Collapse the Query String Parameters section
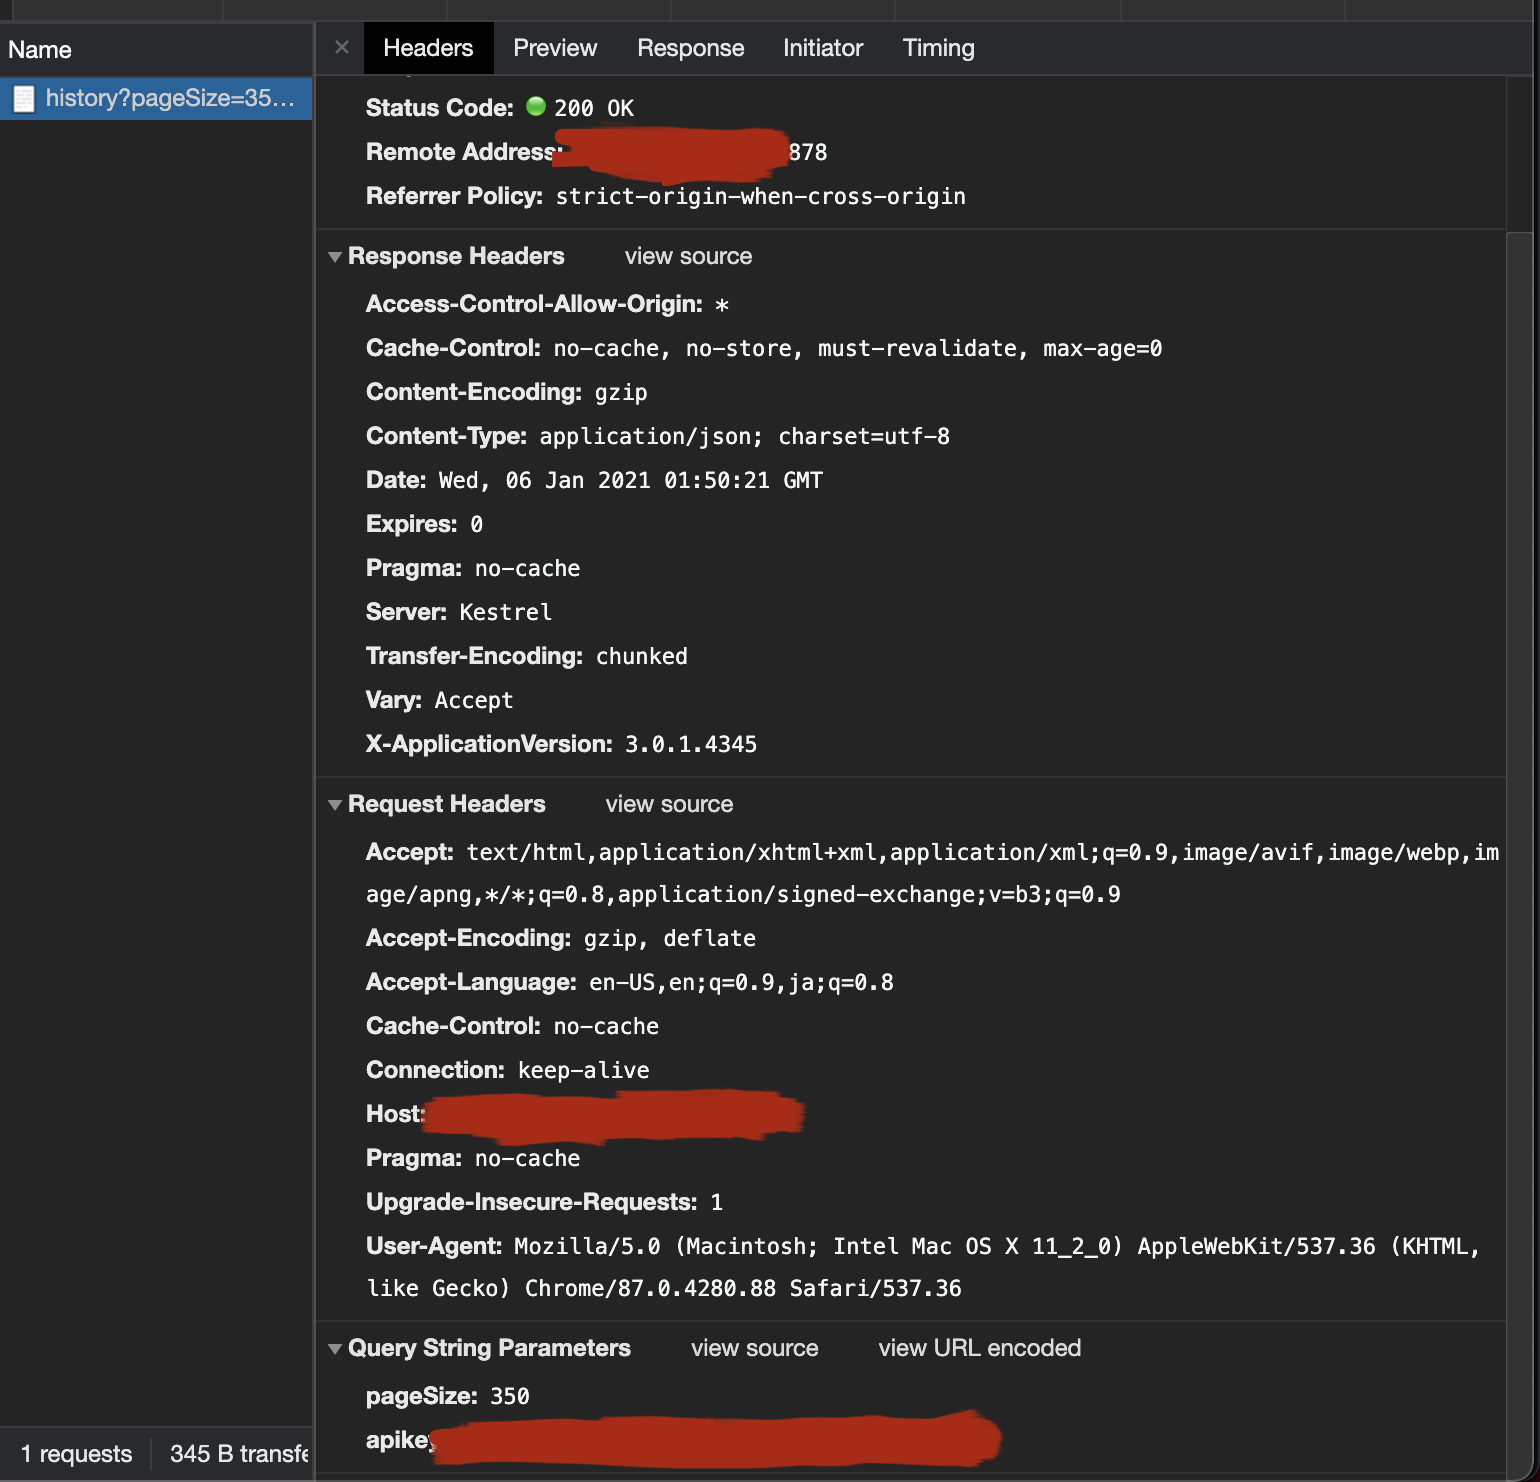1540x1482 pixels. (335, 1347)
